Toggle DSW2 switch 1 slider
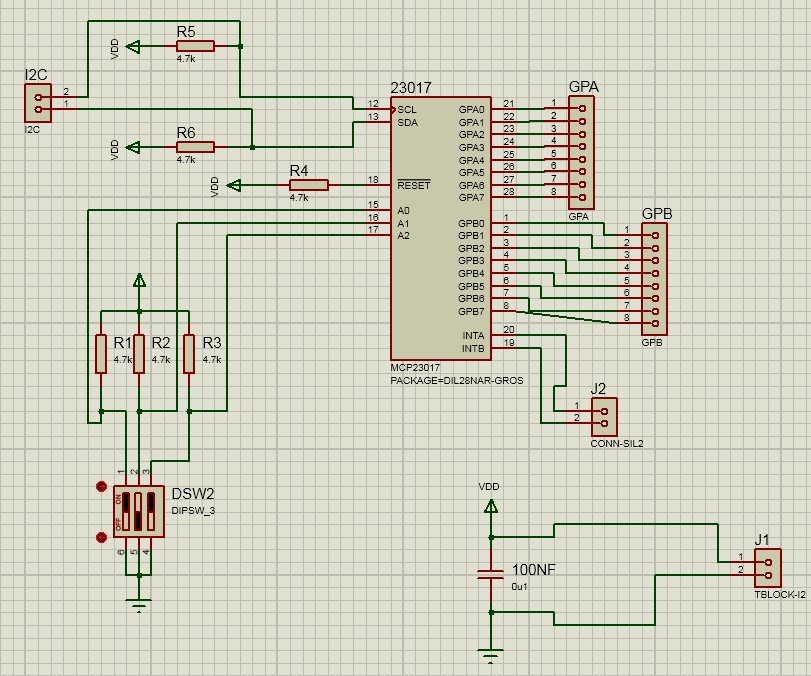The width and height of the screenshot is (811, 676). tap(126, 512)
